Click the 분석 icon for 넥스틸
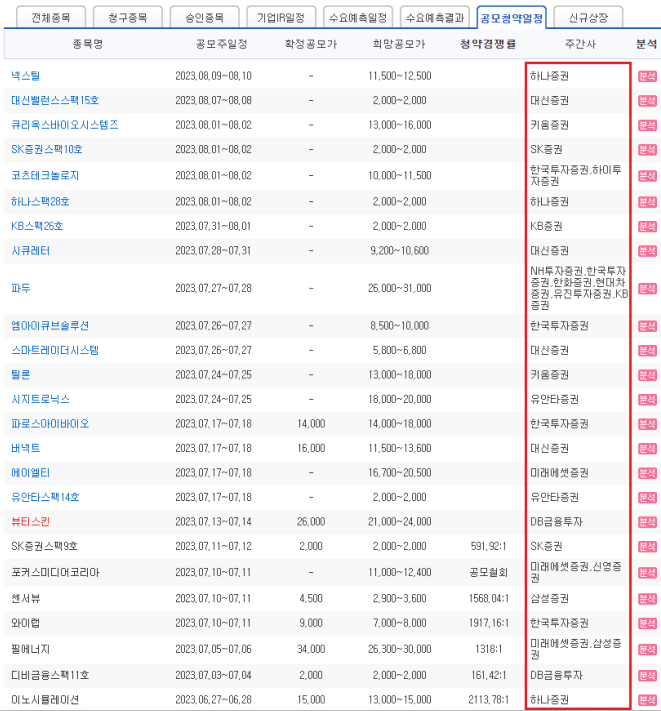Image resolution: width=661 pixels, height=711 pixels. click(x=647, y=76)
